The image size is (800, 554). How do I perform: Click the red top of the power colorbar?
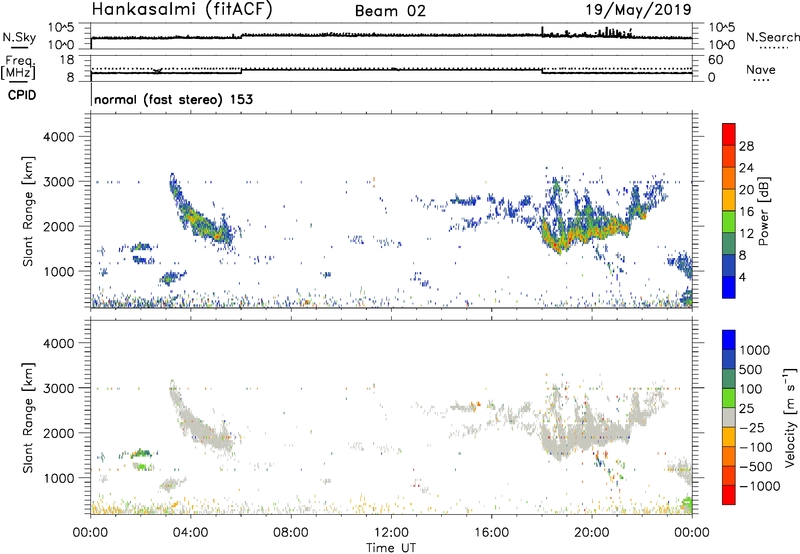coord(729,134)
